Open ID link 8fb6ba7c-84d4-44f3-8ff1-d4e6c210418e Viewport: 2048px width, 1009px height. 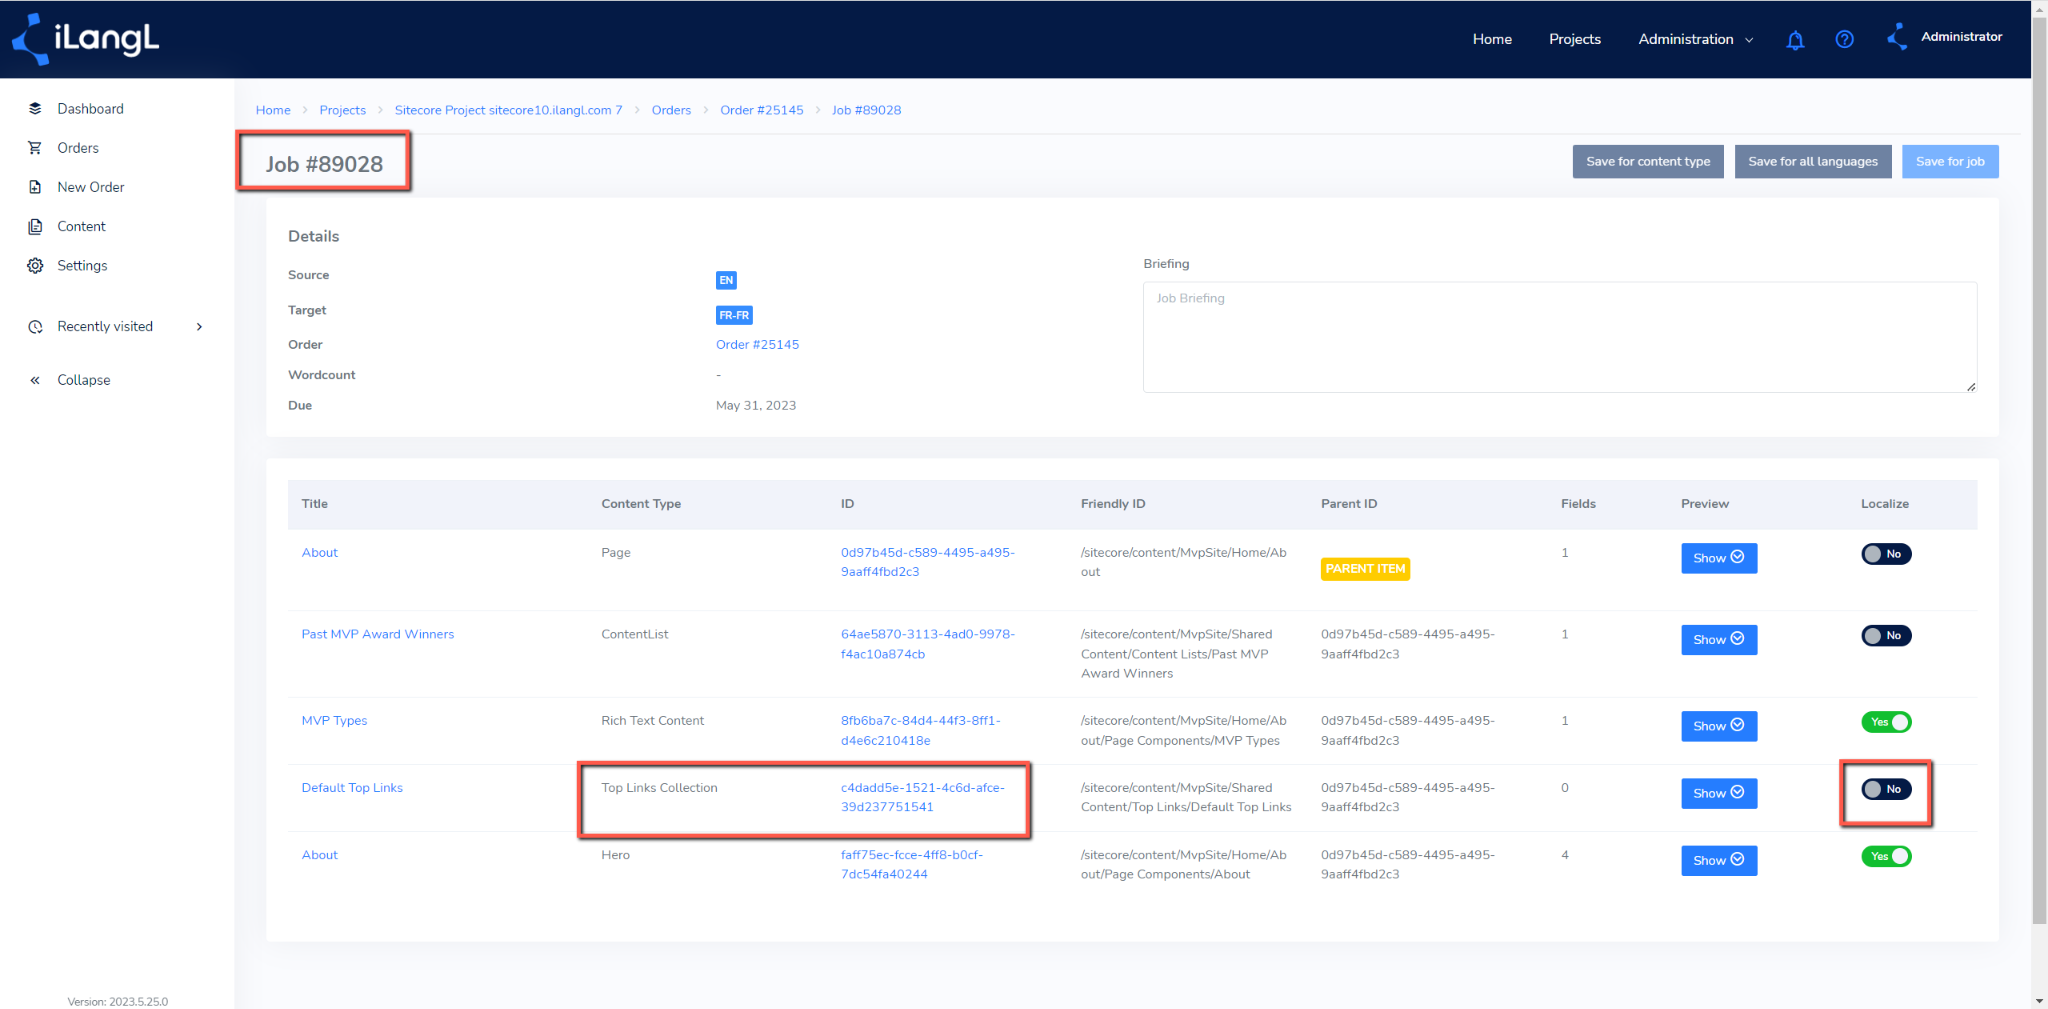point(921,731)
